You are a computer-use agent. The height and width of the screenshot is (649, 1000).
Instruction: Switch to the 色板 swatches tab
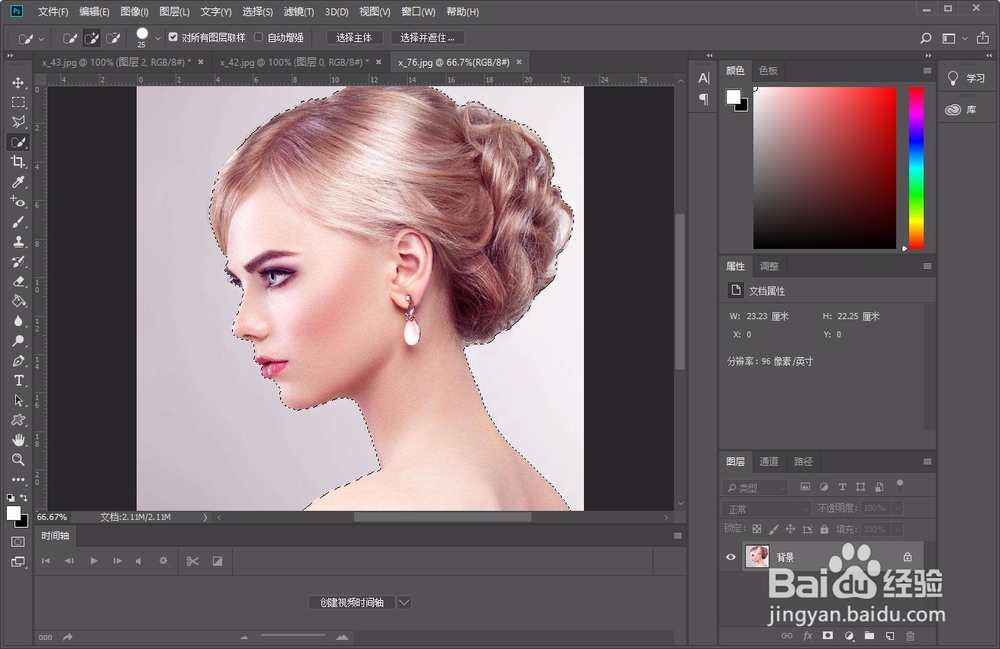tap(768, 70)
